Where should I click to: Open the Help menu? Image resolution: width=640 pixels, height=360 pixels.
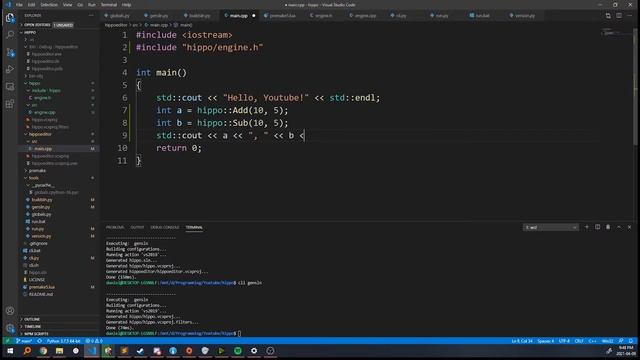127,5
